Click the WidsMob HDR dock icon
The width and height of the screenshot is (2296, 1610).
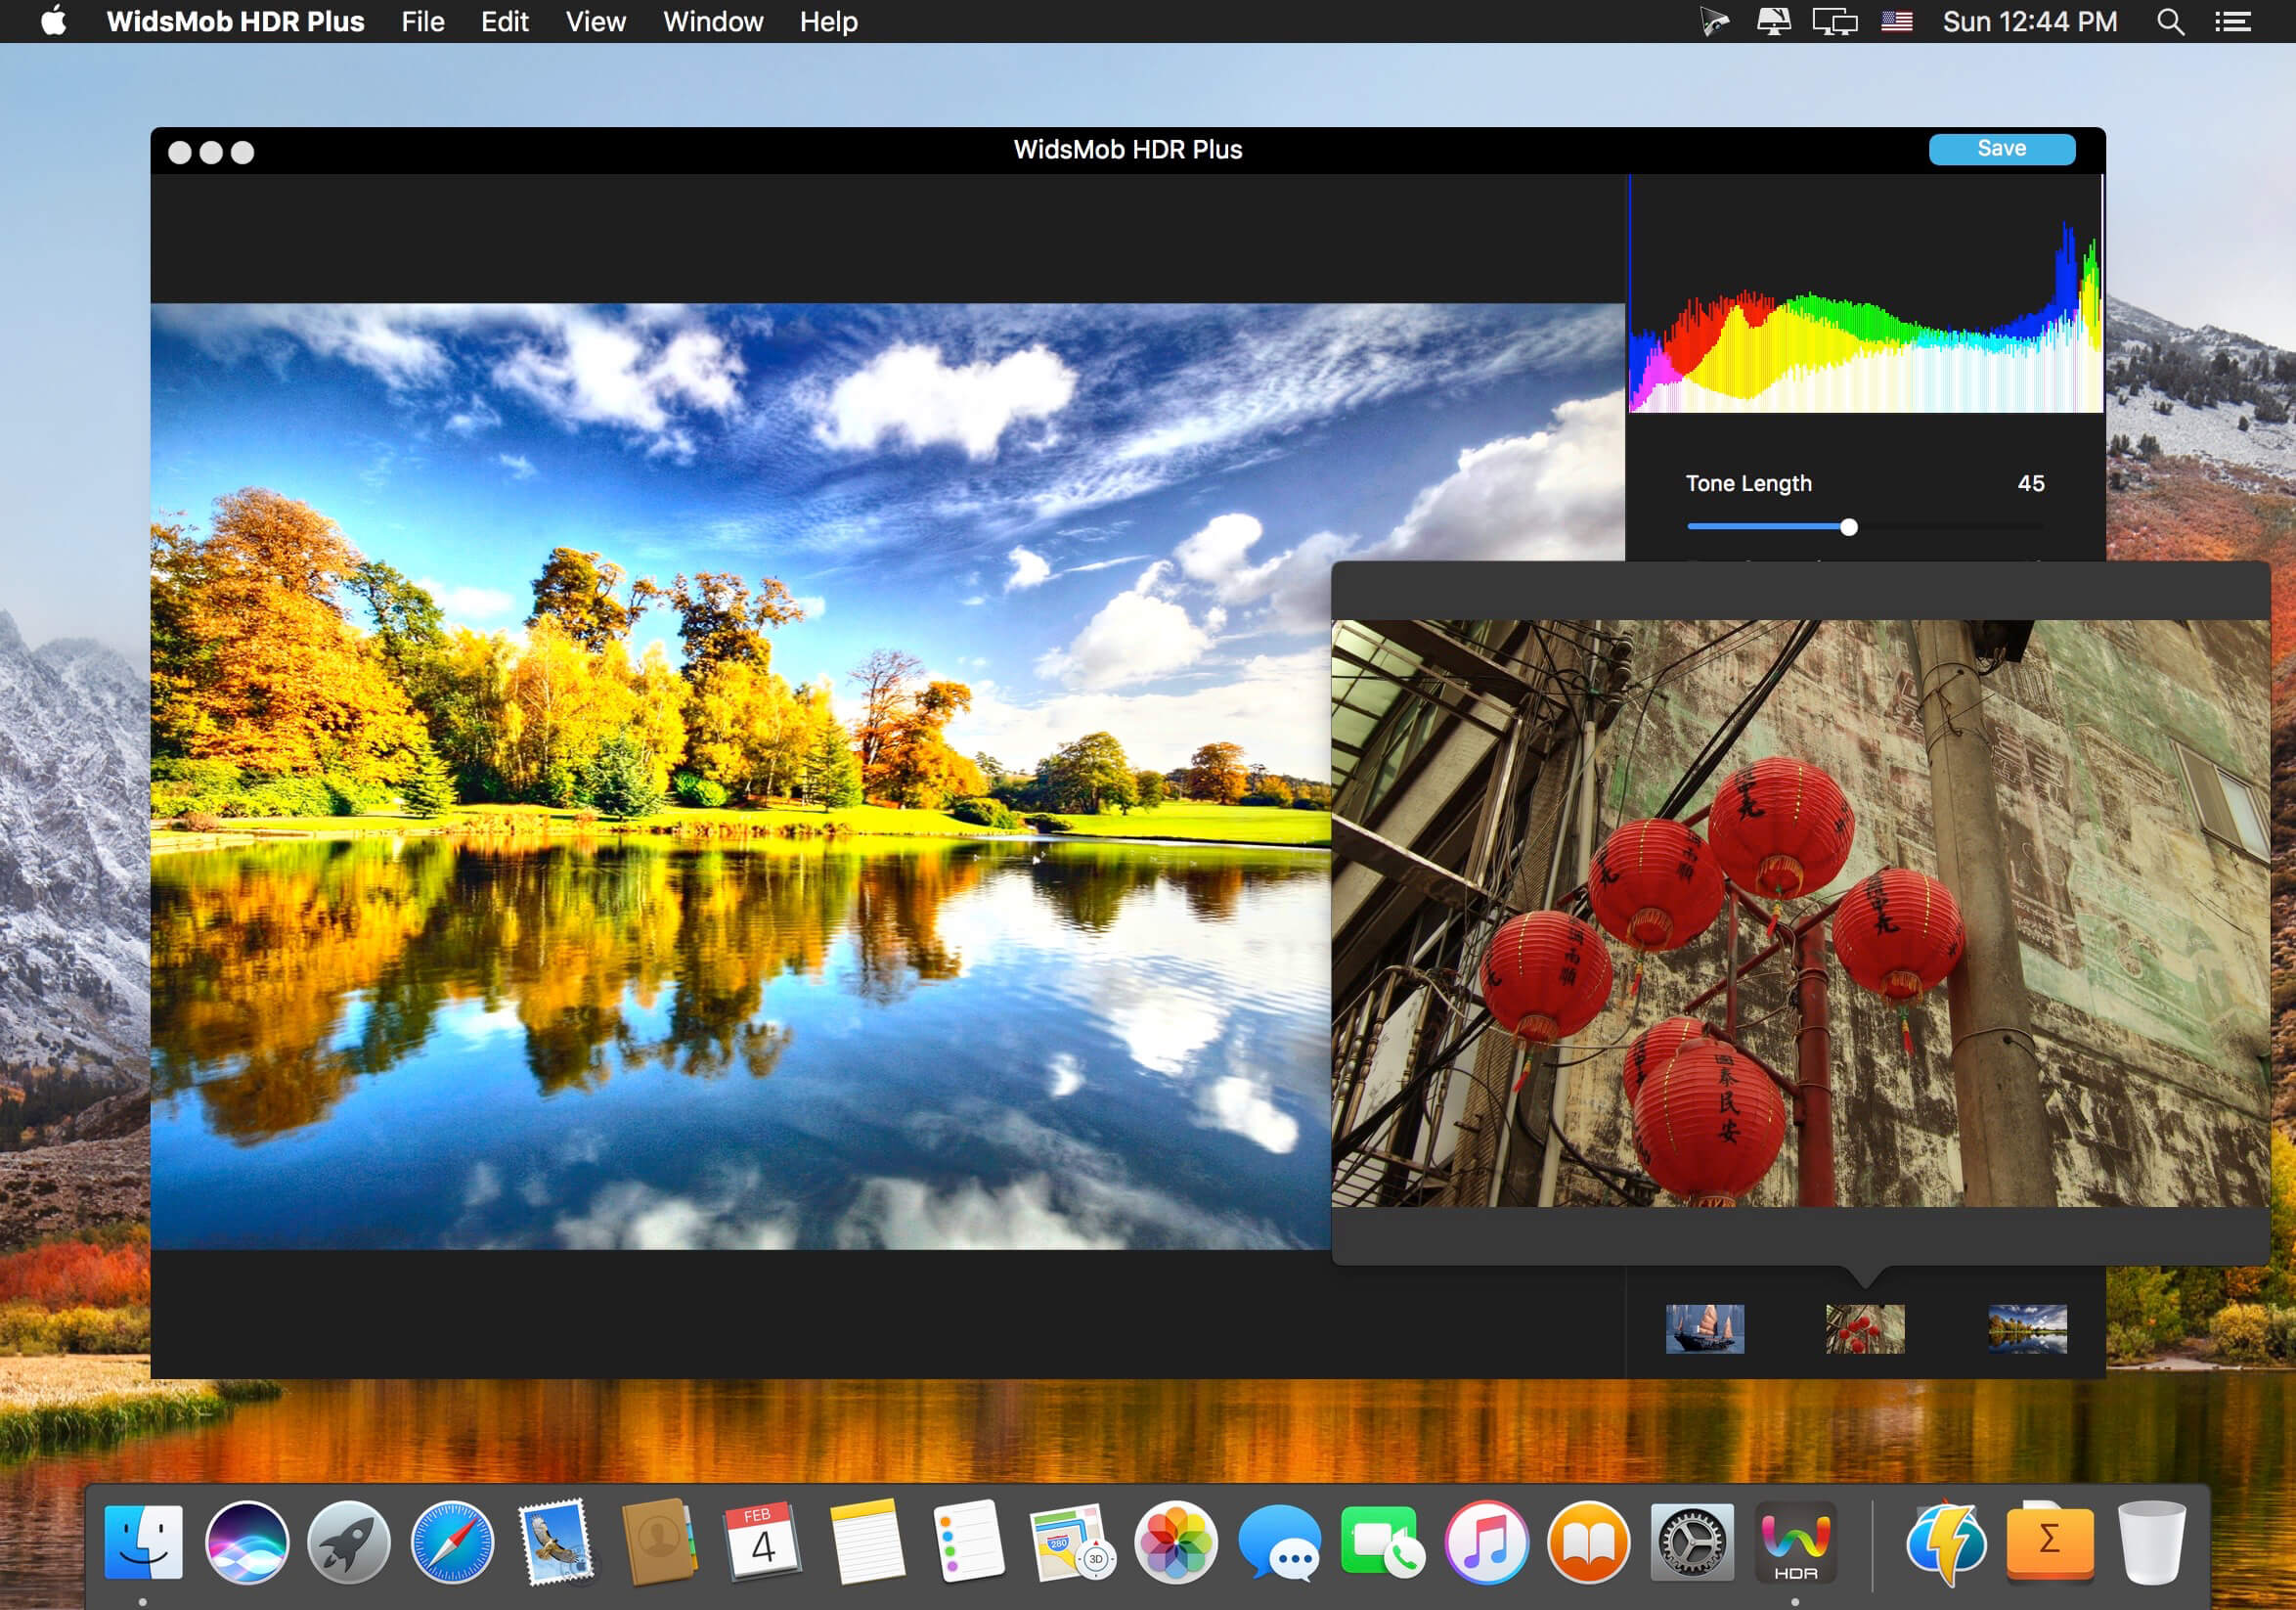coord(1795,1542)
